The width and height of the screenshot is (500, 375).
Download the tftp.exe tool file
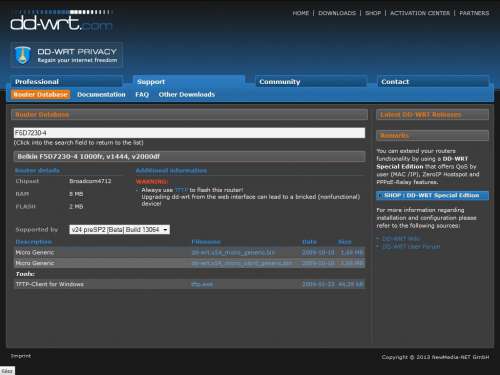tap(202, 284)
